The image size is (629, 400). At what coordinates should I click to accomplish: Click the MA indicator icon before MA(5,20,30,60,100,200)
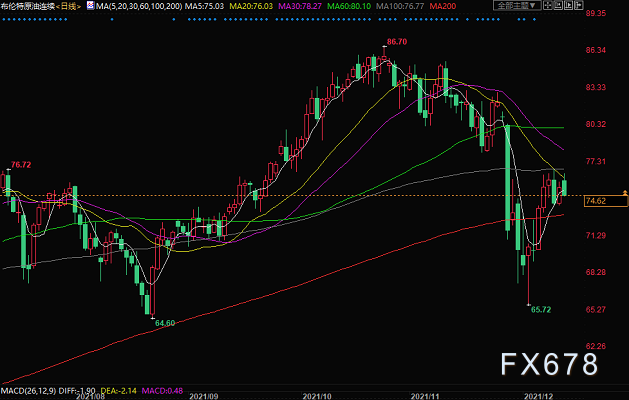[91, 5]
